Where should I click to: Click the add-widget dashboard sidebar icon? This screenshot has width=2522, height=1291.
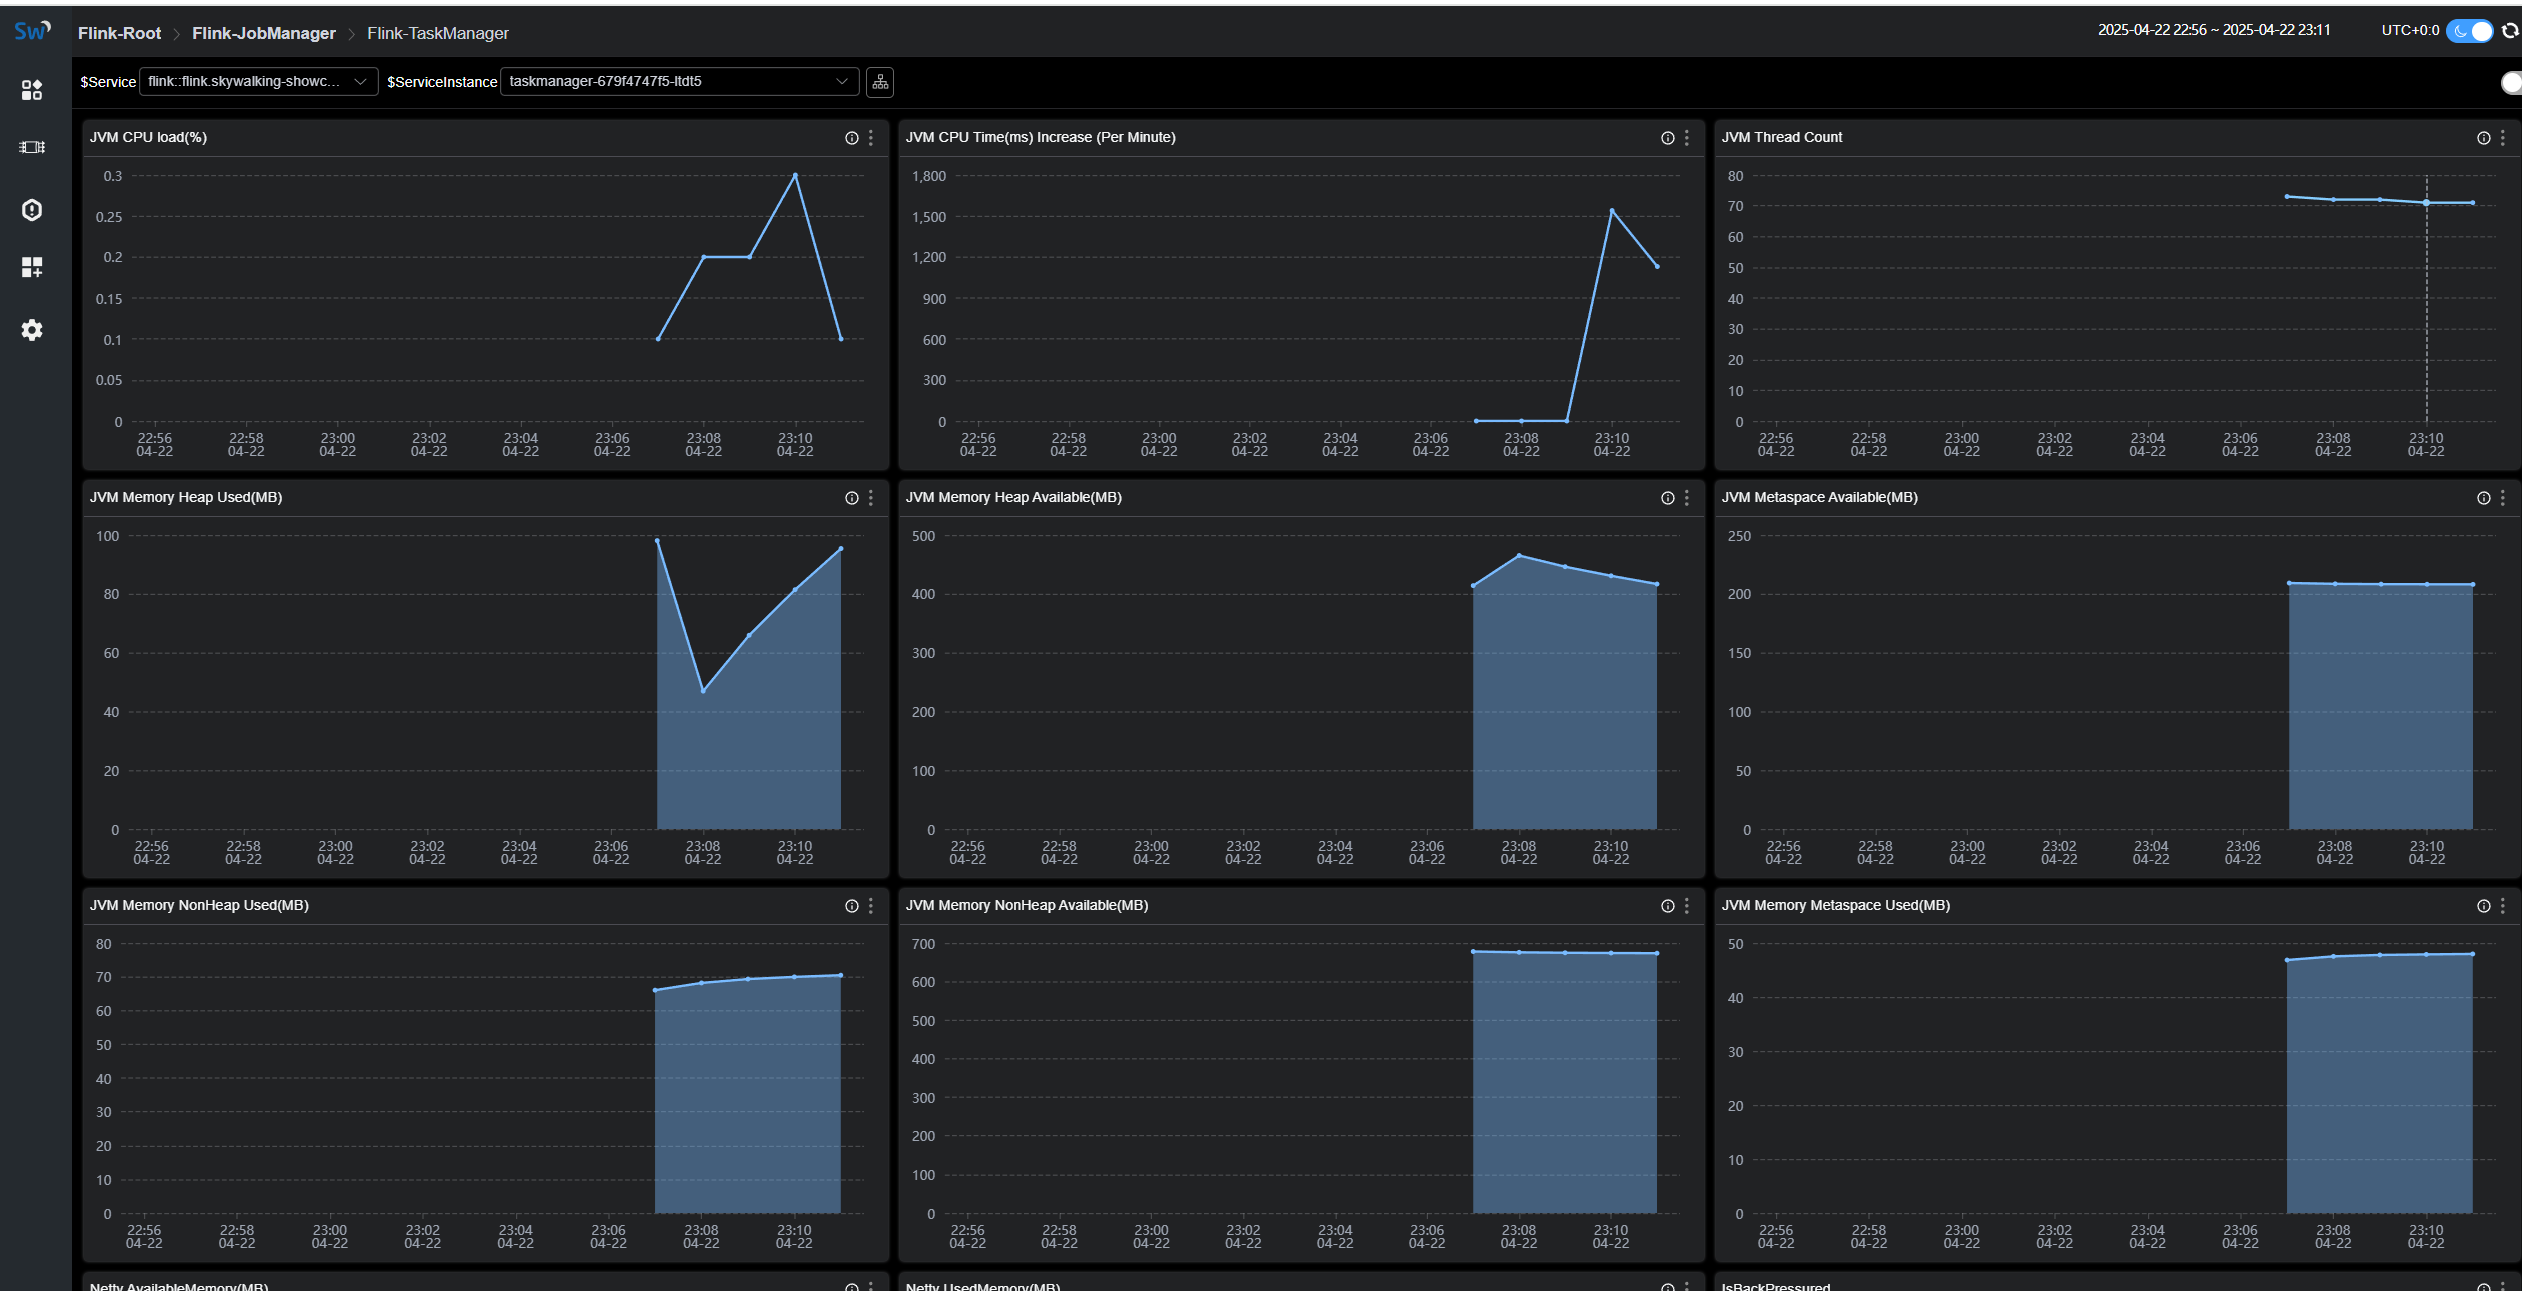point(32,267)
